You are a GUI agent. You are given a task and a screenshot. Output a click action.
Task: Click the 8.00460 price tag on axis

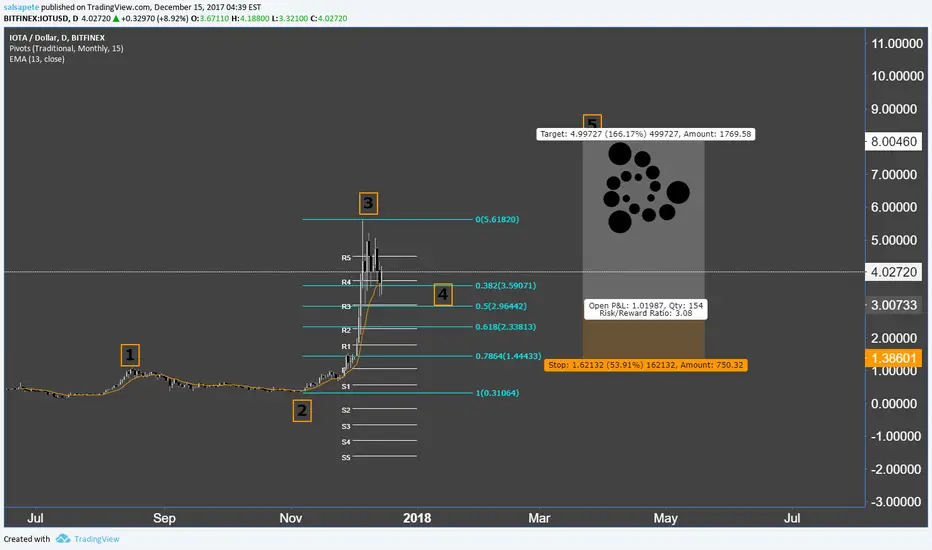tap(894, 142)
